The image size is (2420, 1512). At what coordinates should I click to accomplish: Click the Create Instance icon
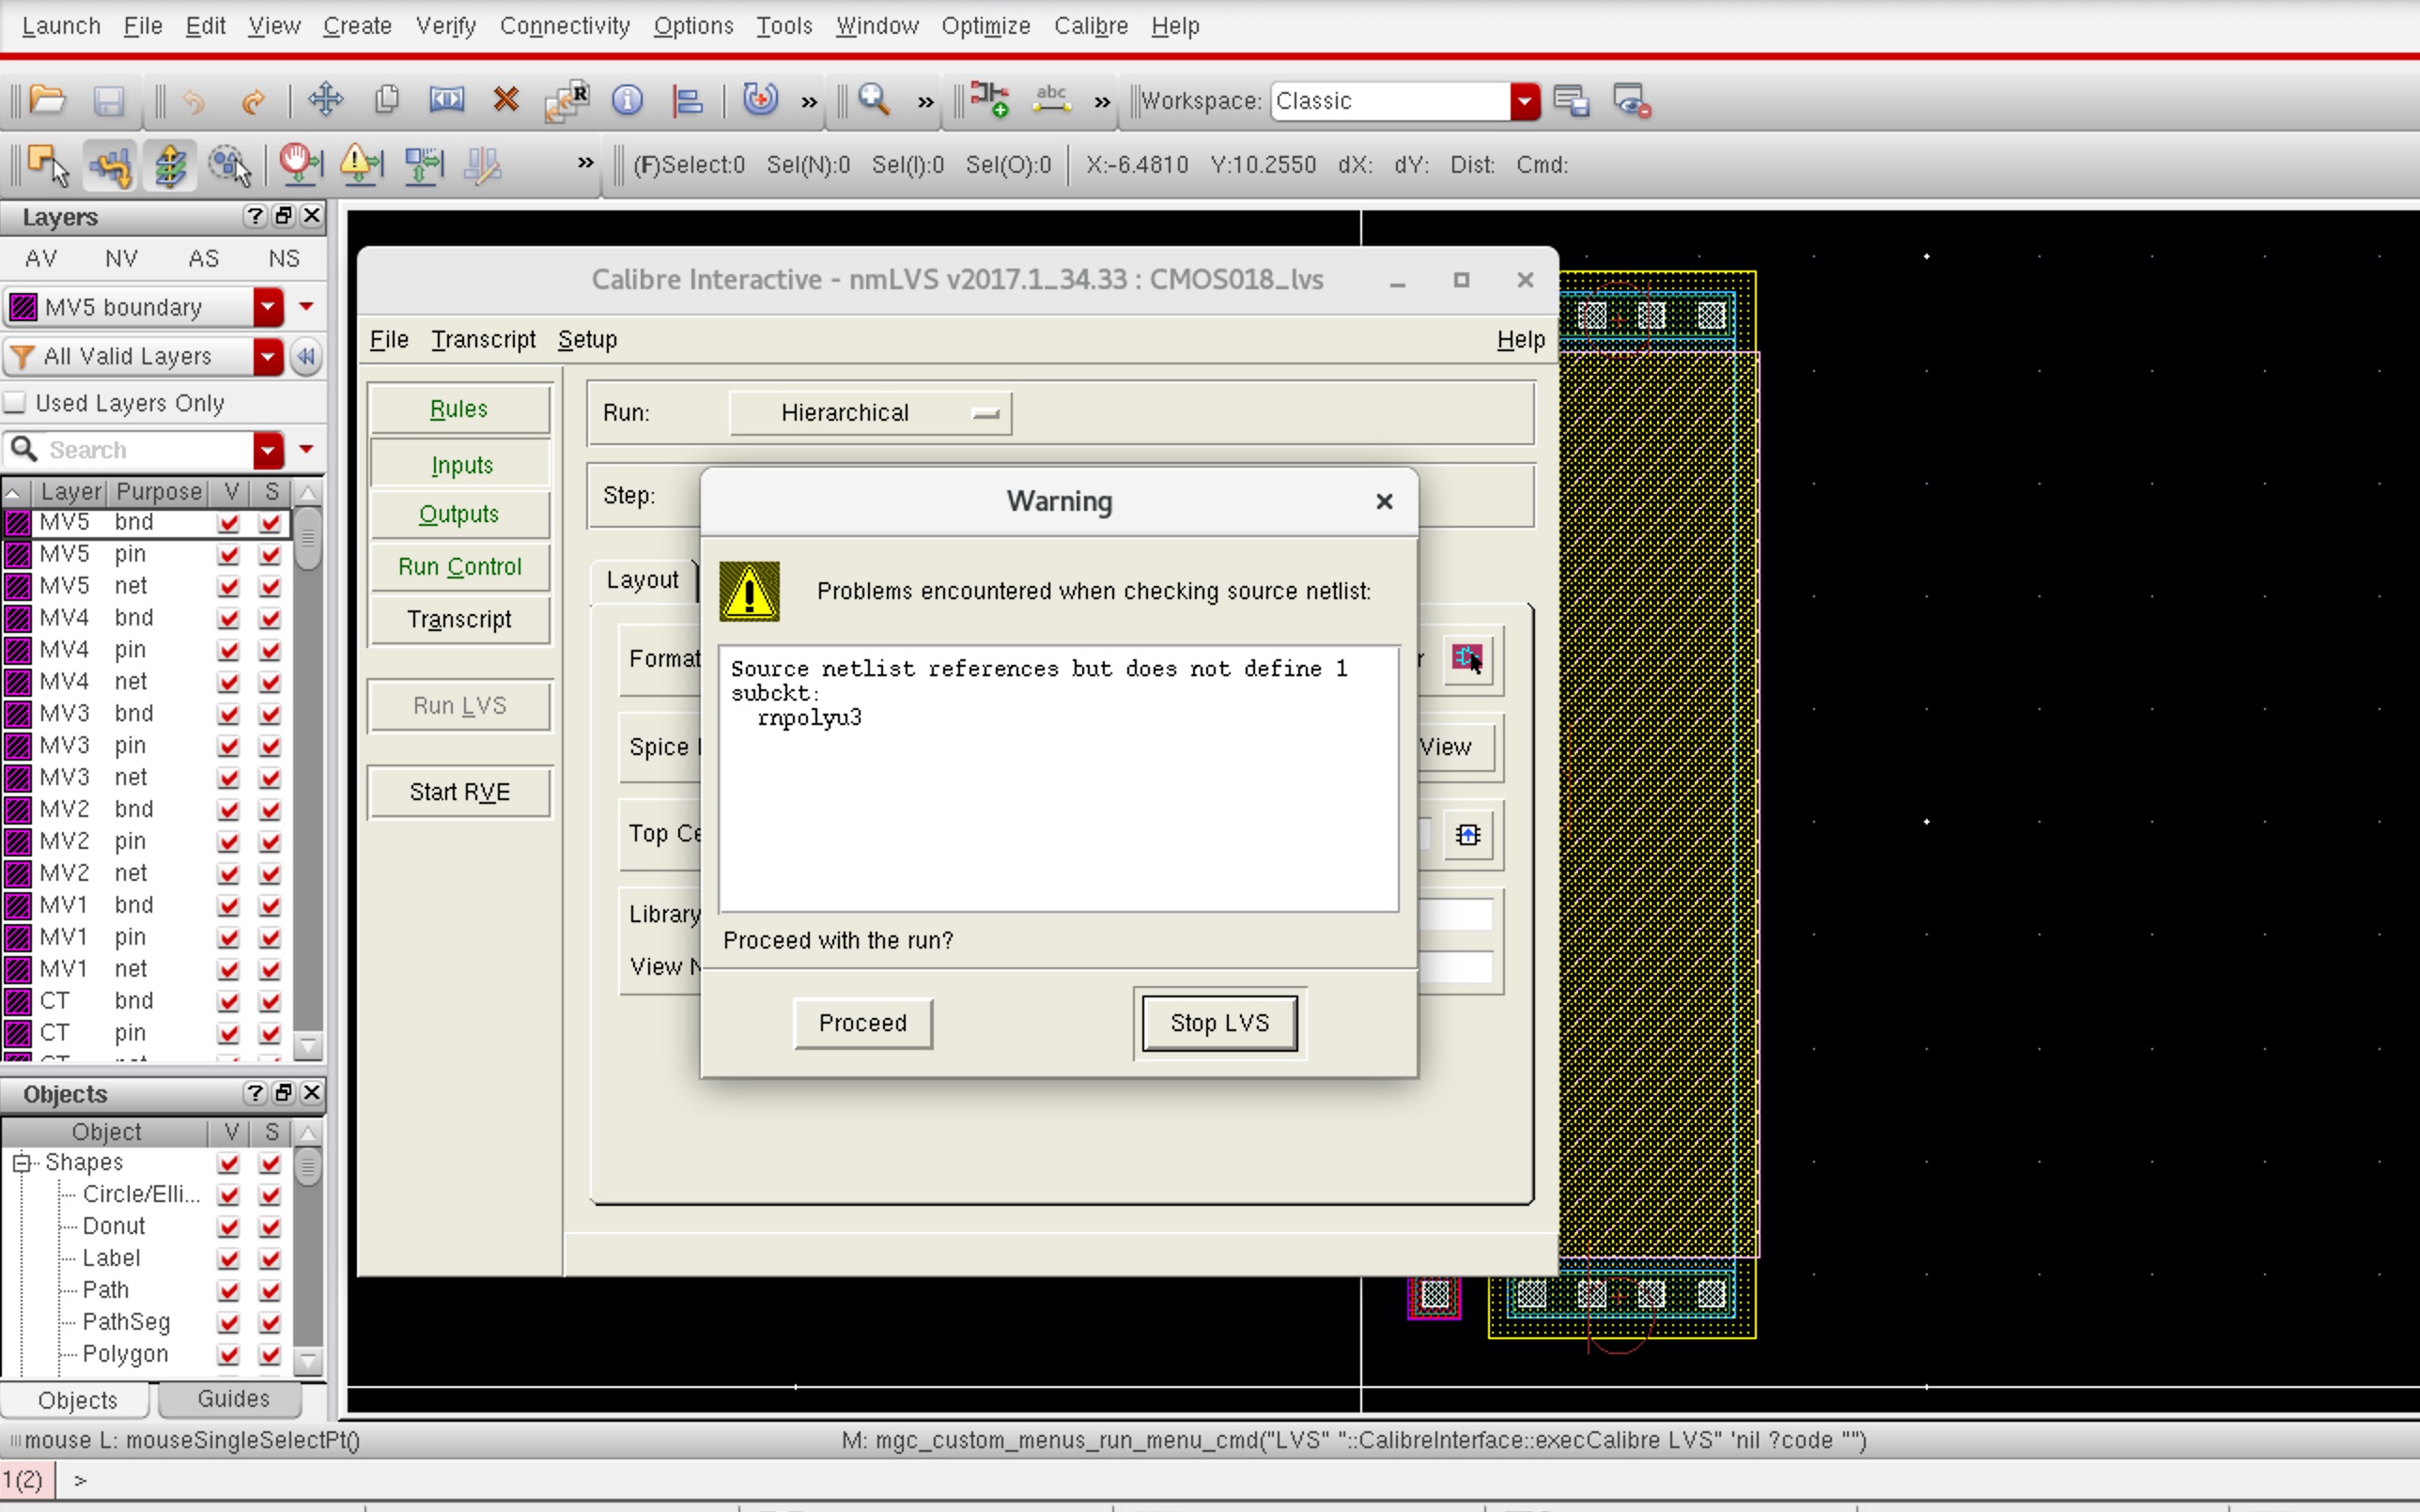(x=990, y=100)
